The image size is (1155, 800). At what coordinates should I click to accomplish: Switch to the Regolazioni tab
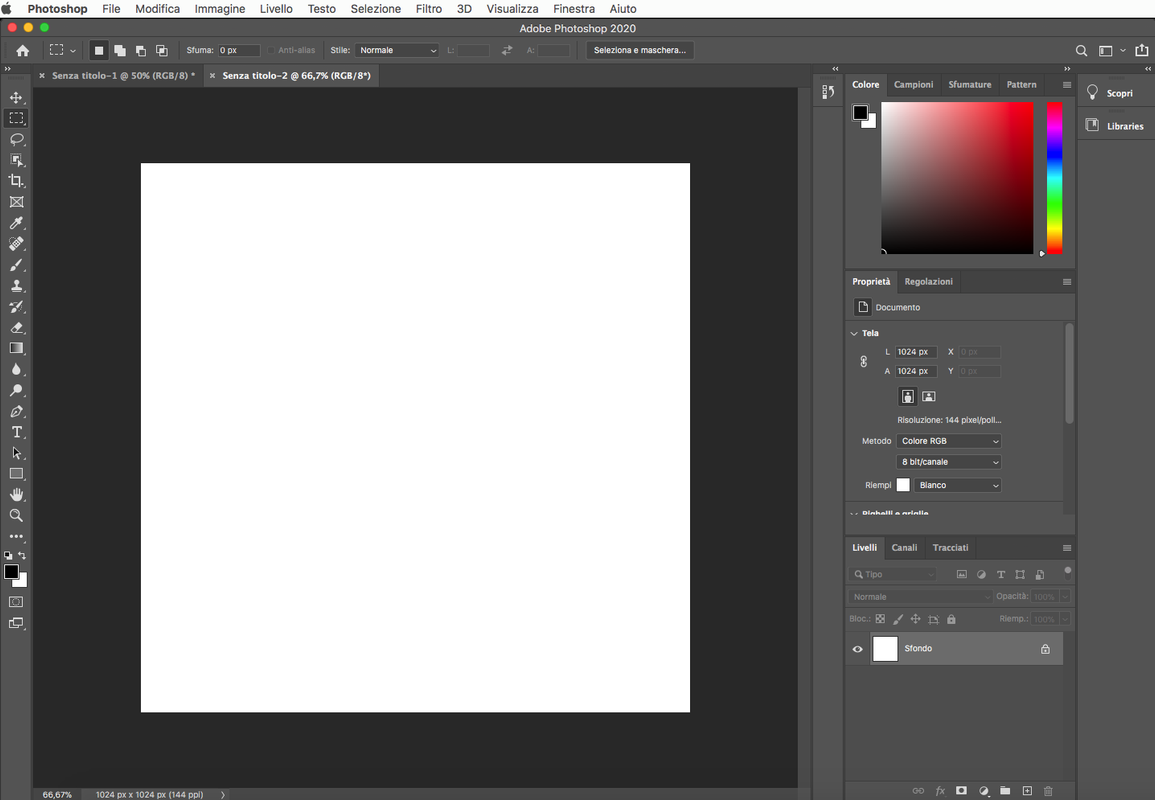click(x=928, y=281)
